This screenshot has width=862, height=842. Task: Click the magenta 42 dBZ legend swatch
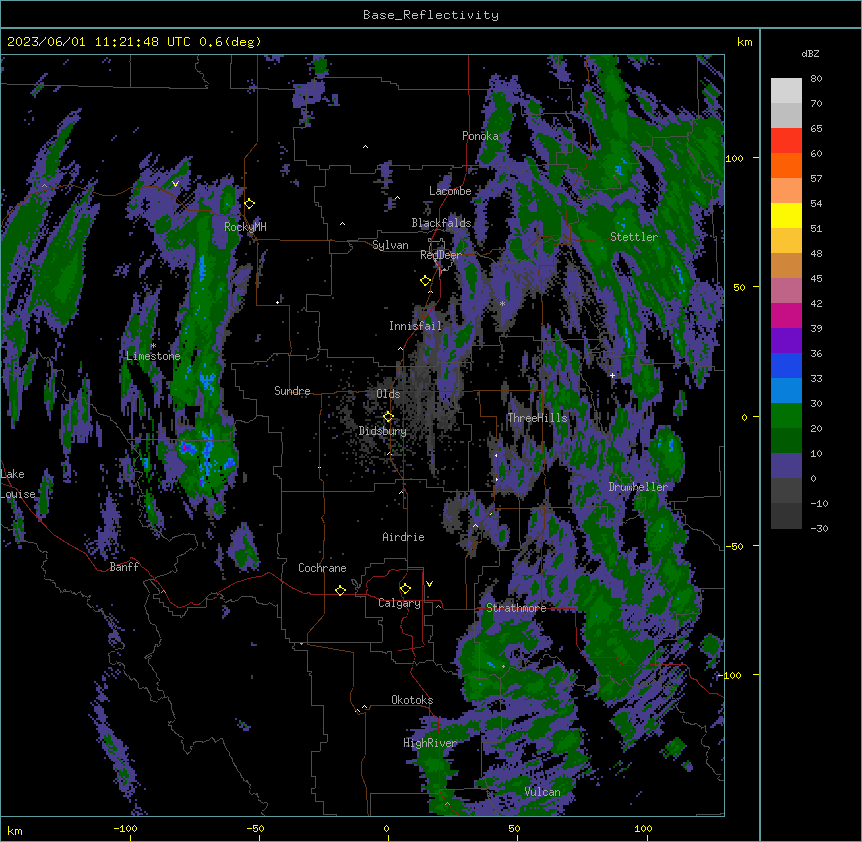786,315
